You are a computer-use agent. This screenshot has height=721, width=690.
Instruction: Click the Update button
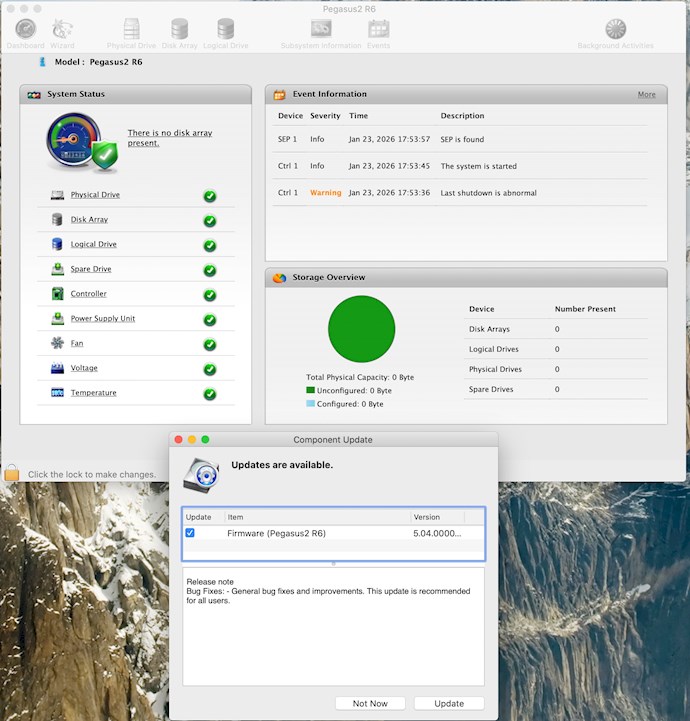pos(449,703)
